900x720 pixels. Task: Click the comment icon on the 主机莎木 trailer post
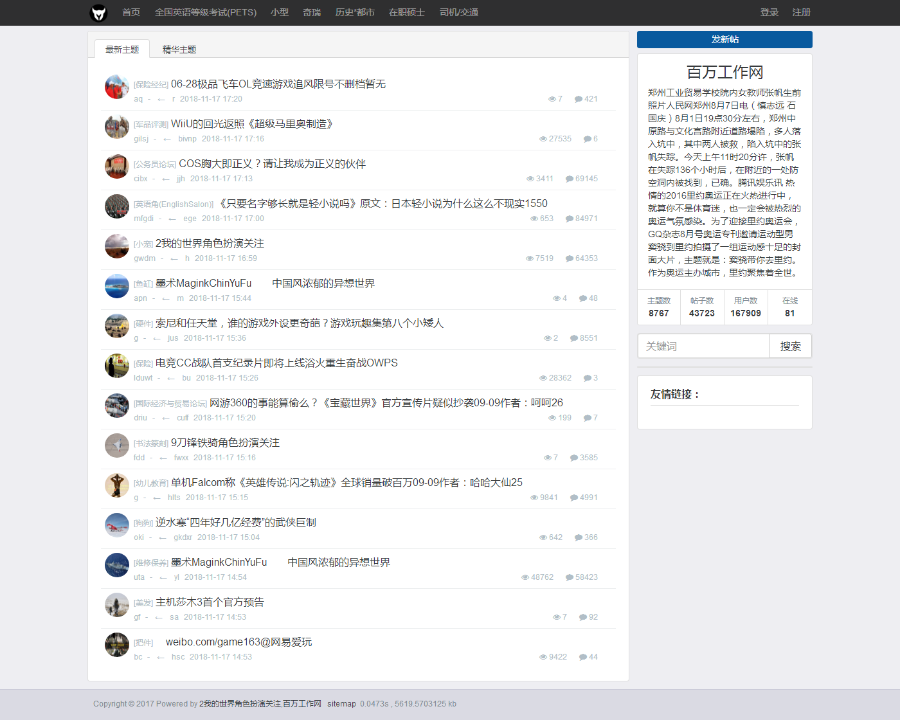coord(583,616)
